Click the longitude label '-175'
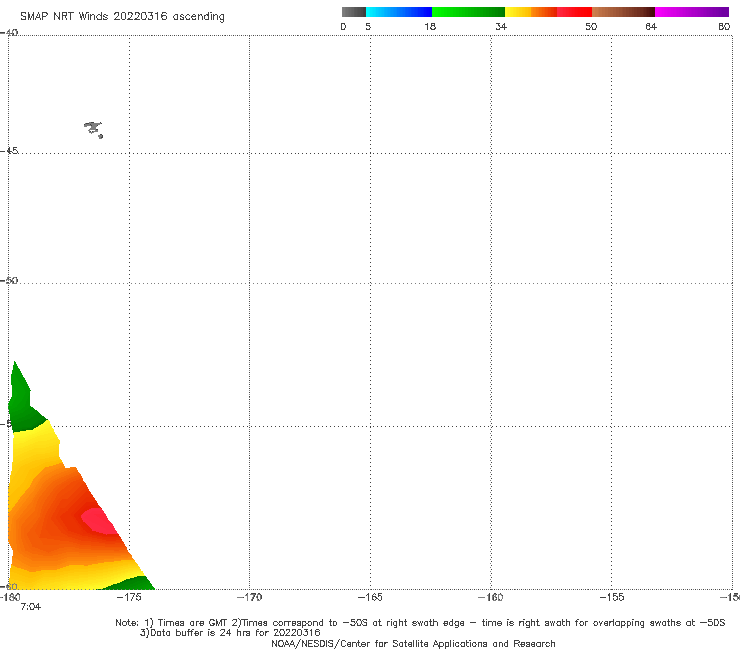The height and width of the screenshot is (650, 740). [129, 597]
